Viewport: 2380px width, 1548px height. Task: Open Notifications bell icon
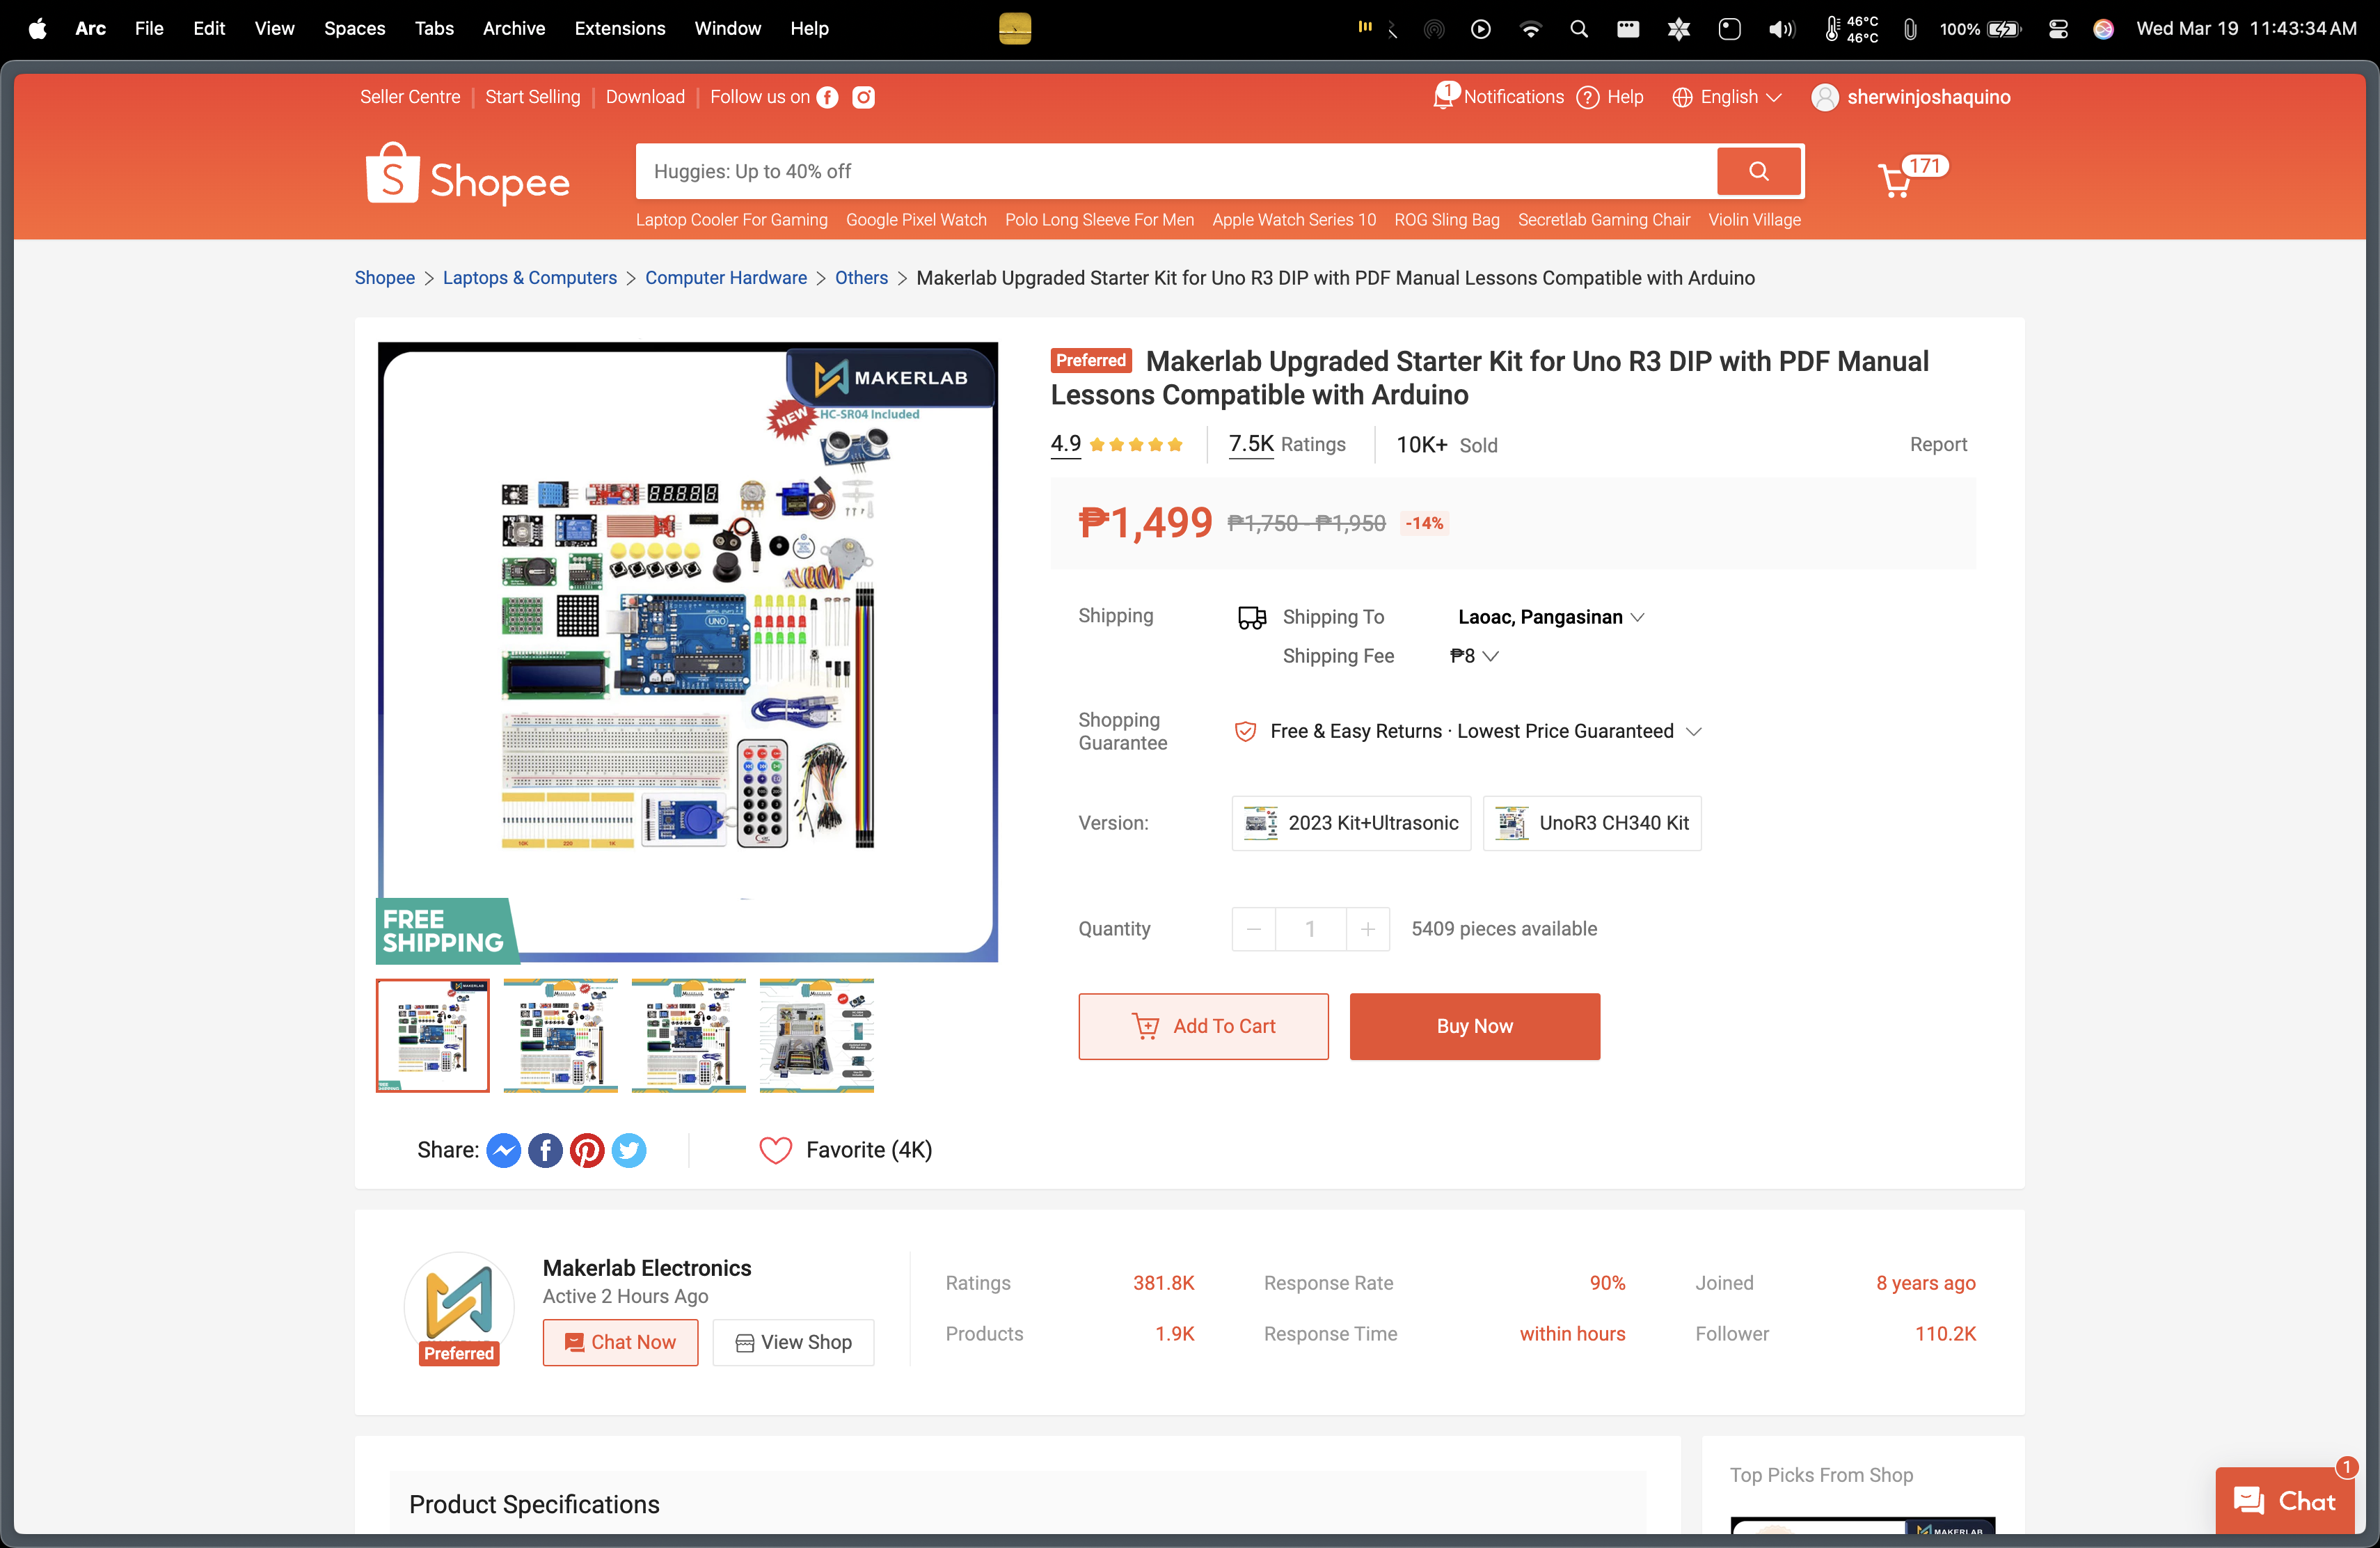1445,96
